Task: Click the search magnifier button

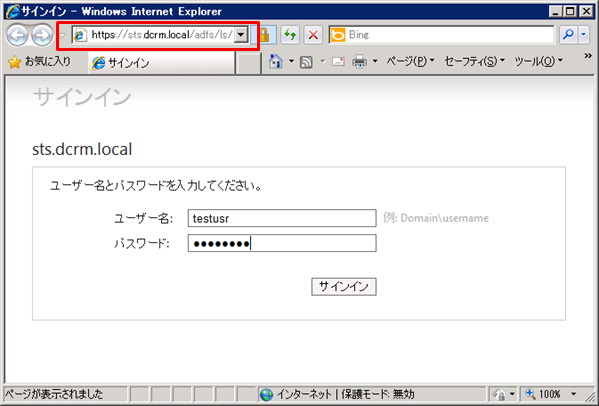Action: [x=568, y=35]
